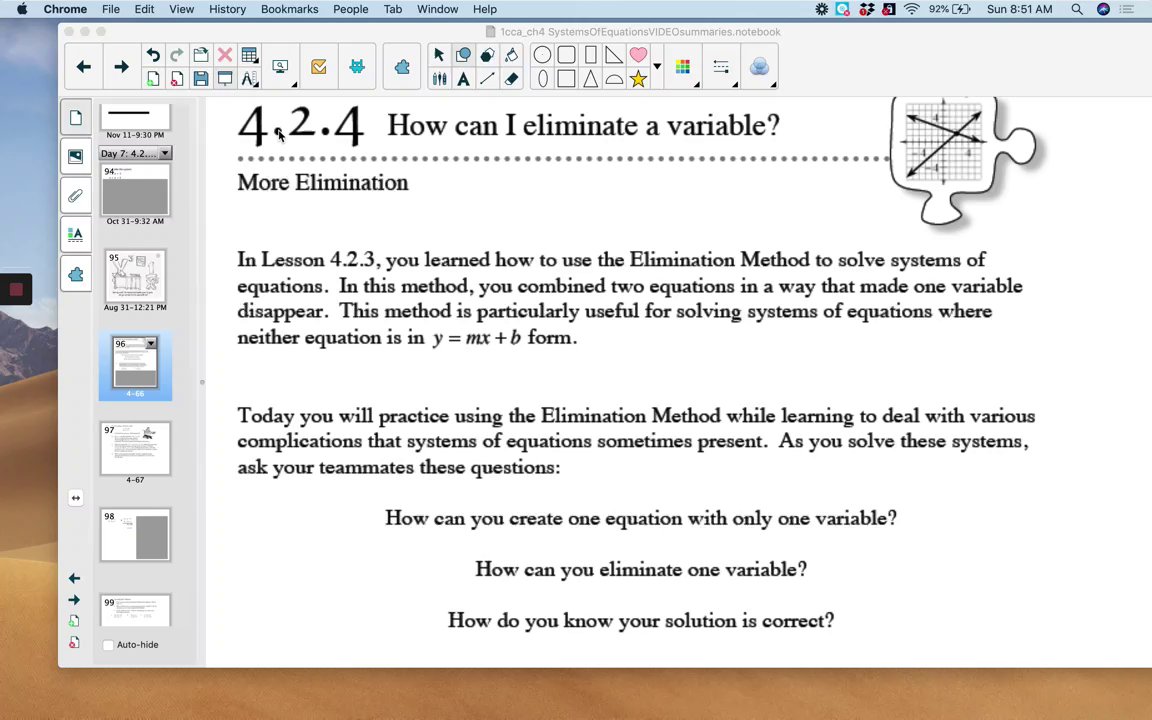Click the Undo icon

[x=153, y=55]
